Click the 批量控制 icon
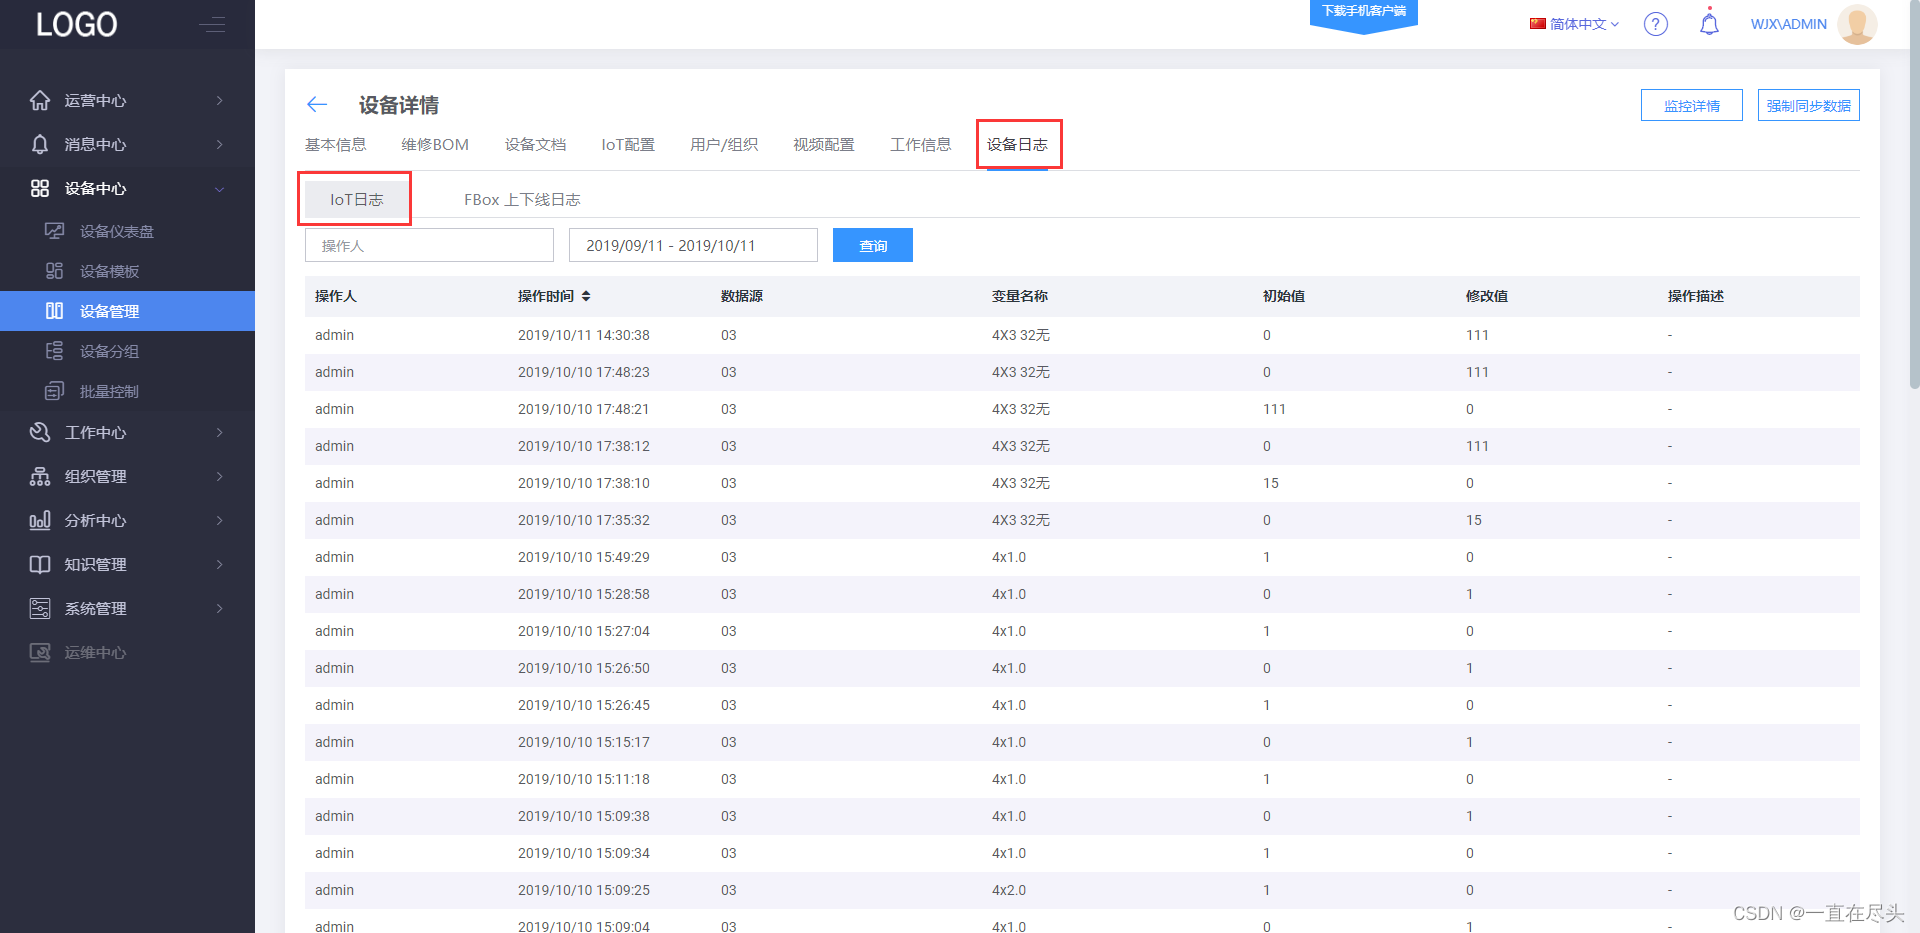 click(x=55, y=391)
